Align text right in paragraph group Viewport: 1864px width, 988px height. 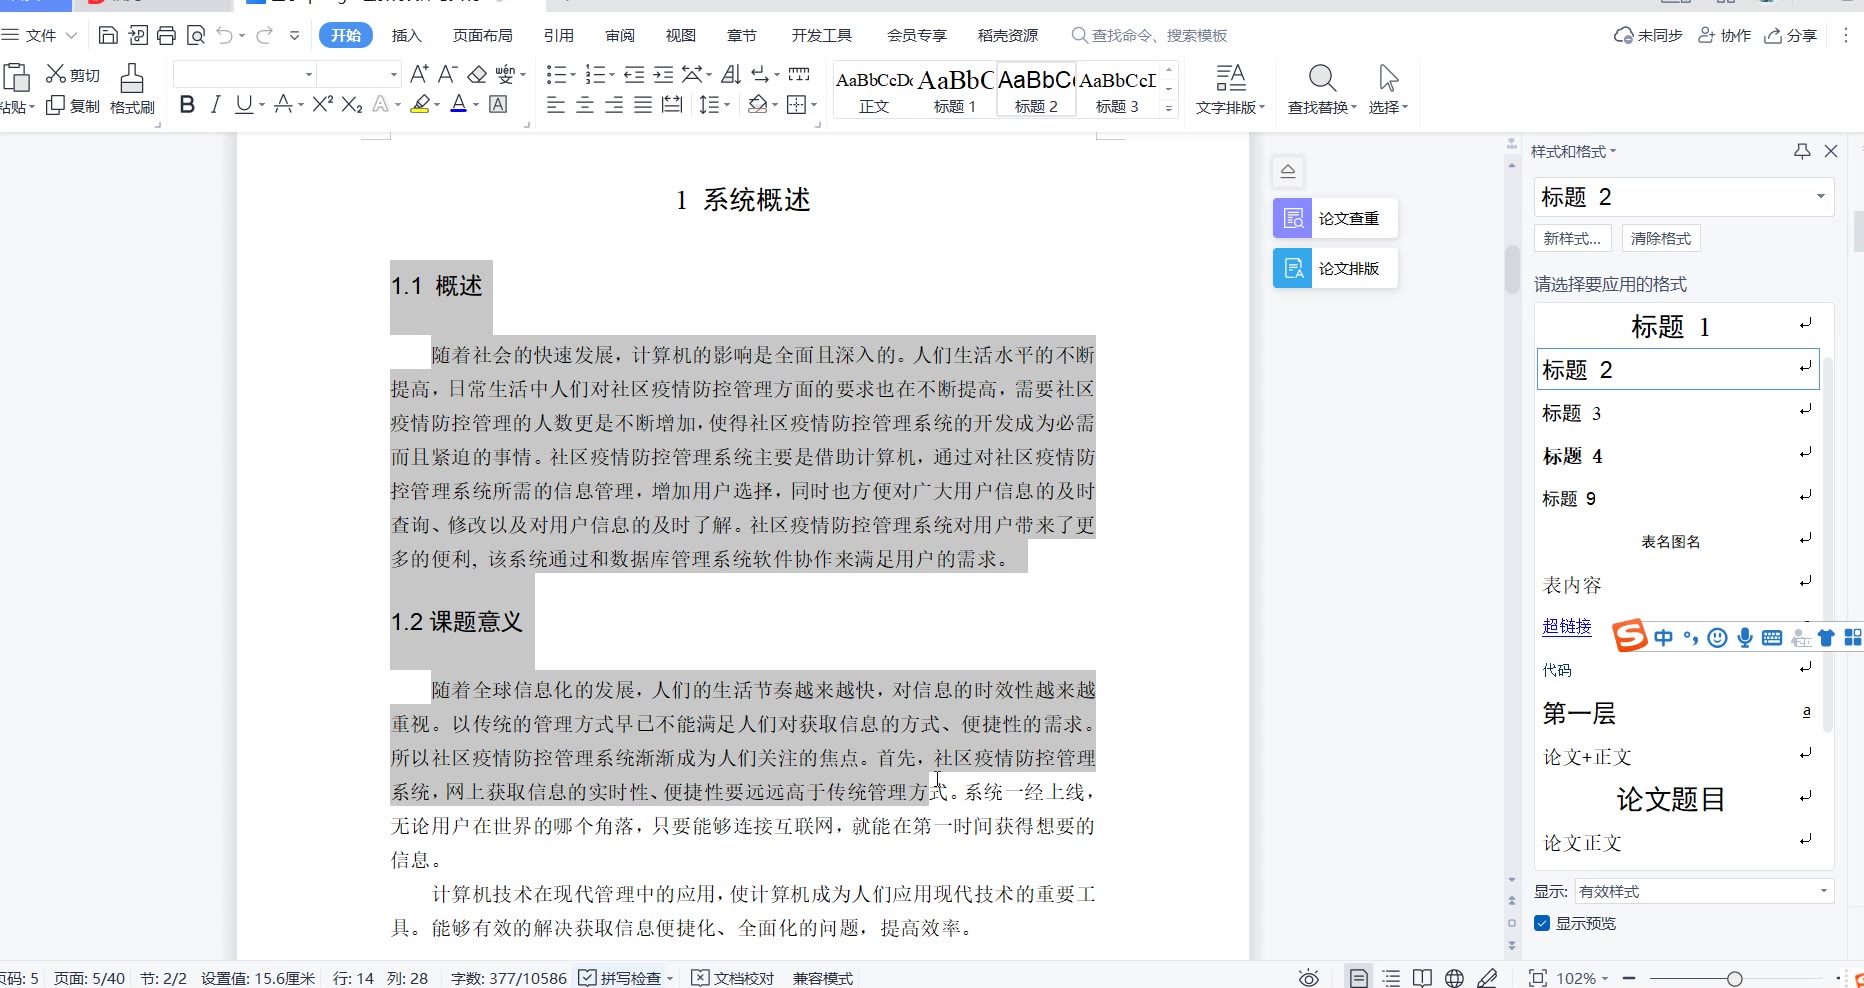[614, 104]
